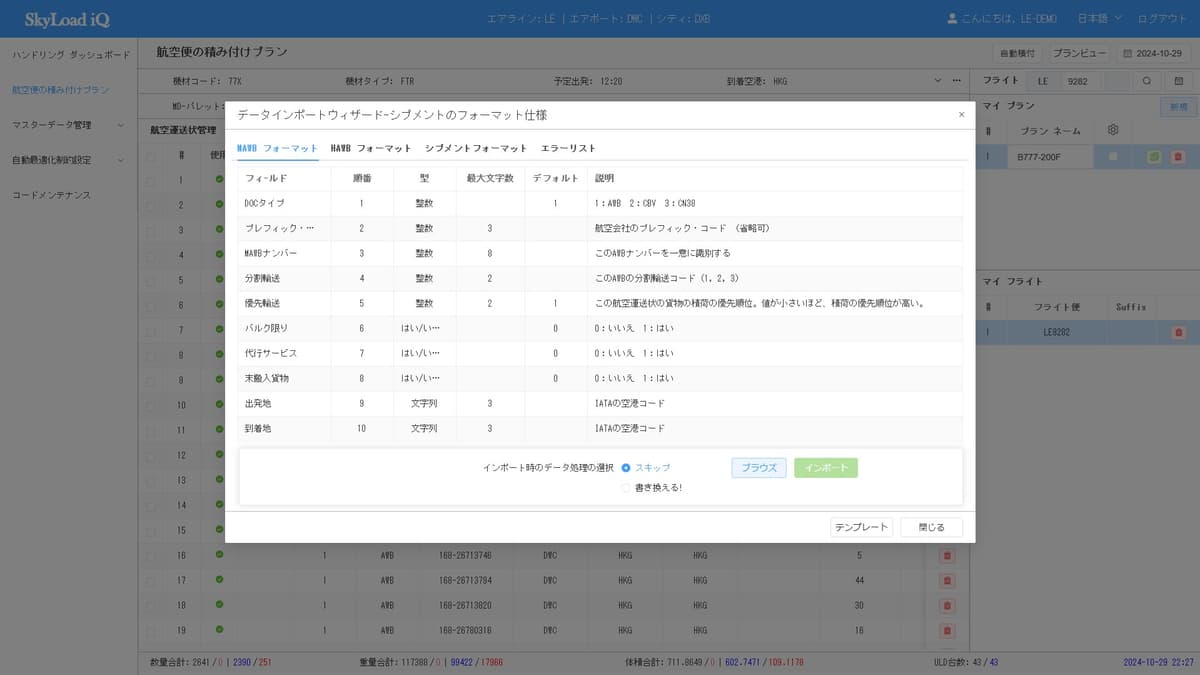Click green status icon in row 17
This screenshot has height=675, width=1200.
click(x=219, y=580)
